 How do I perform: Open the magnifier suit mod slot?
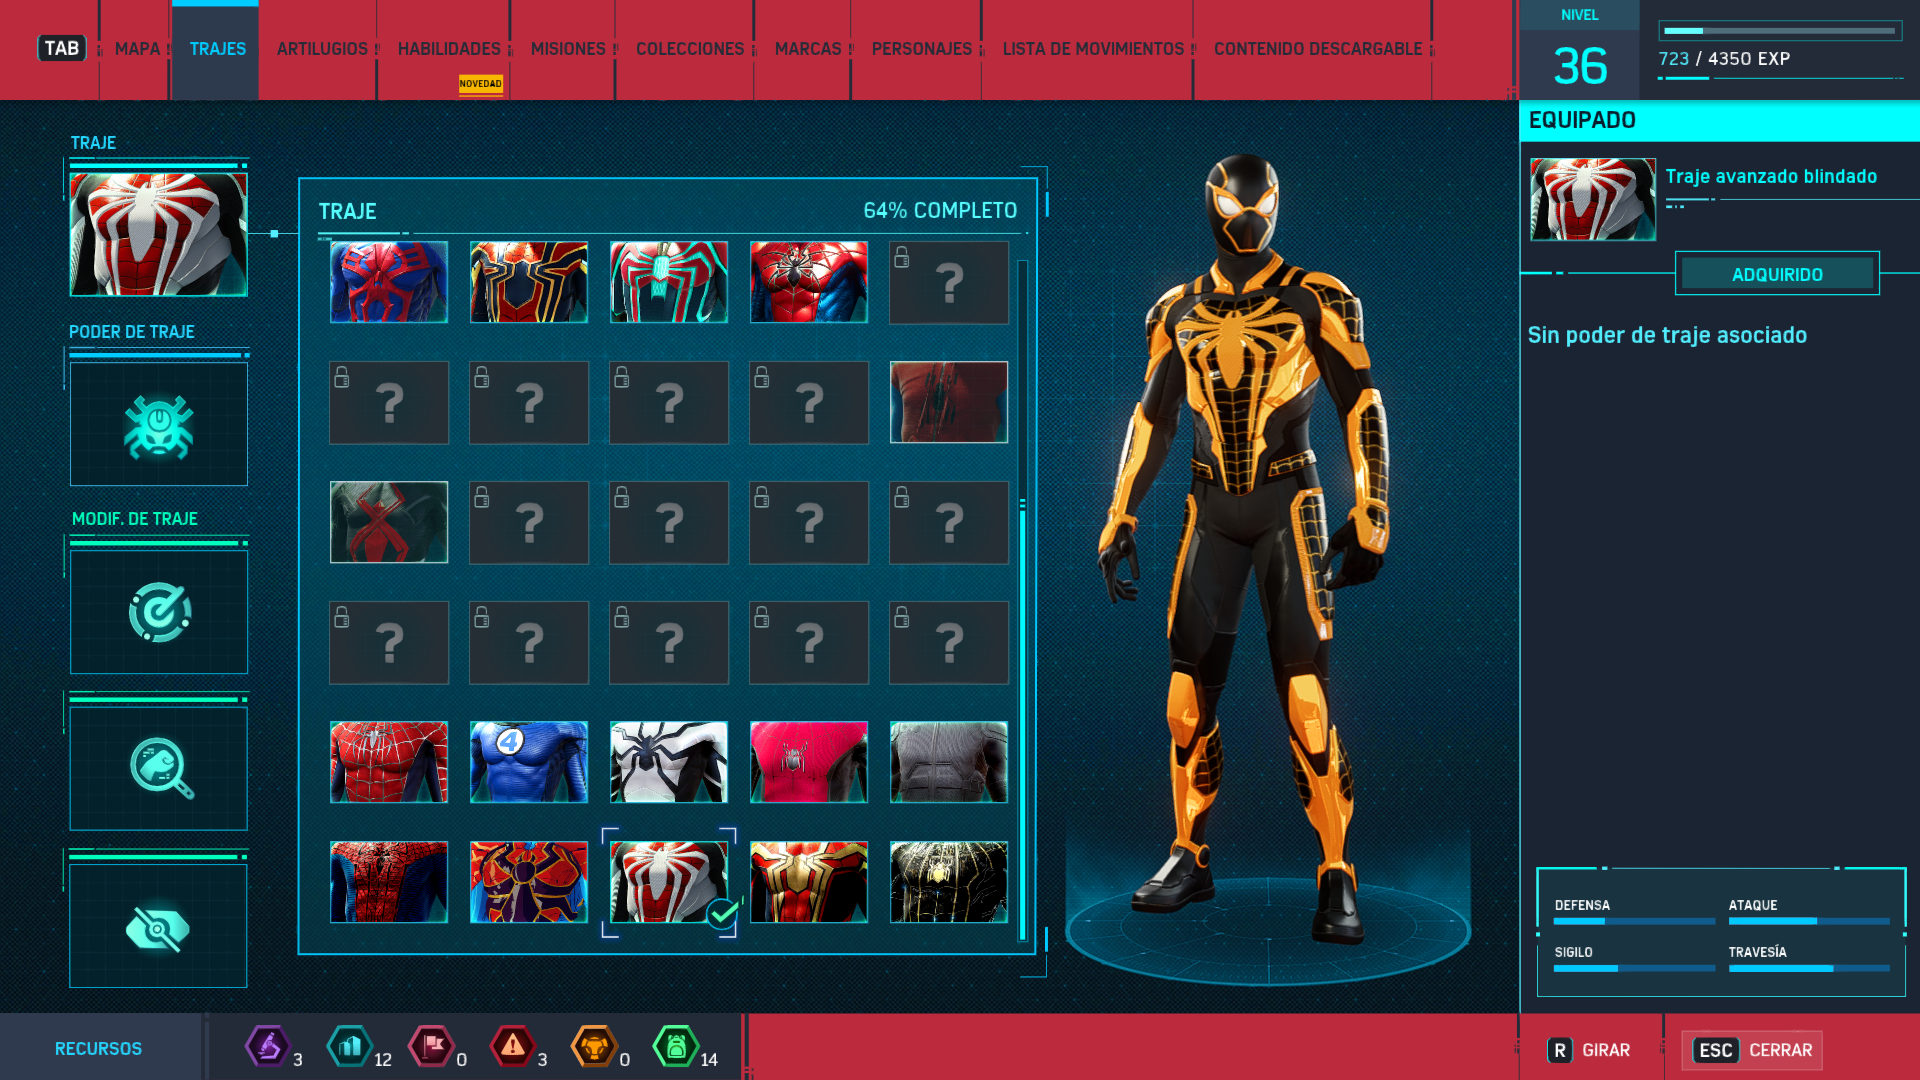click(159, 768)
